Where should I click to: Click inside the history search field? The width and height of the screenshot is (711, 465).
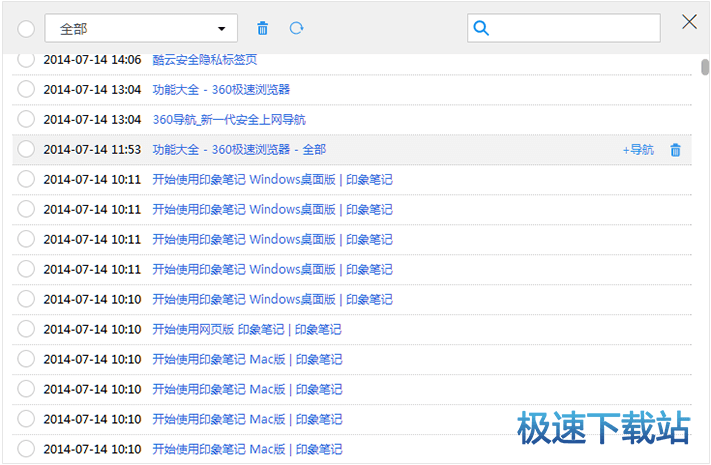(564, 28)
